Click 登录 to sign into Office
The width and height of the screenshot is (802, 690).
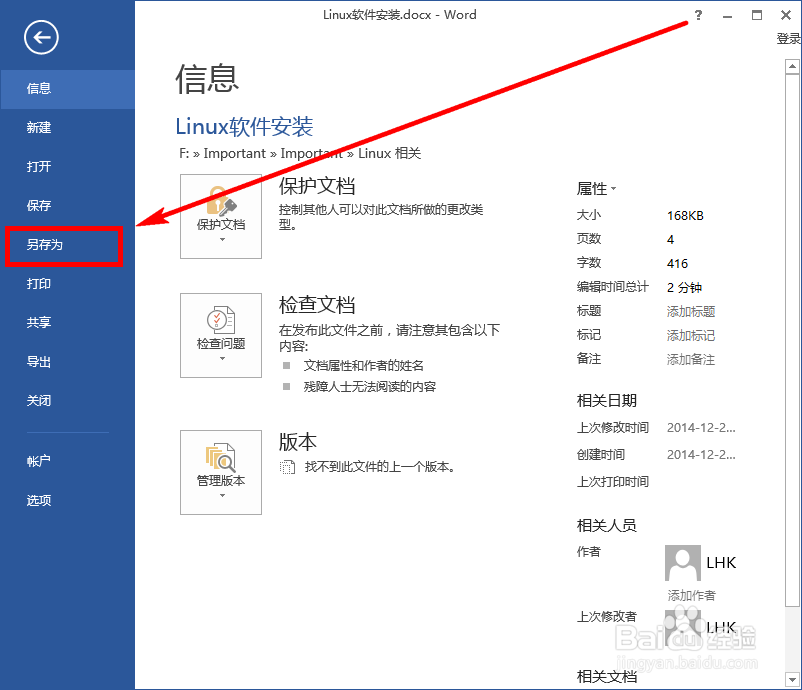pos(788,36)
